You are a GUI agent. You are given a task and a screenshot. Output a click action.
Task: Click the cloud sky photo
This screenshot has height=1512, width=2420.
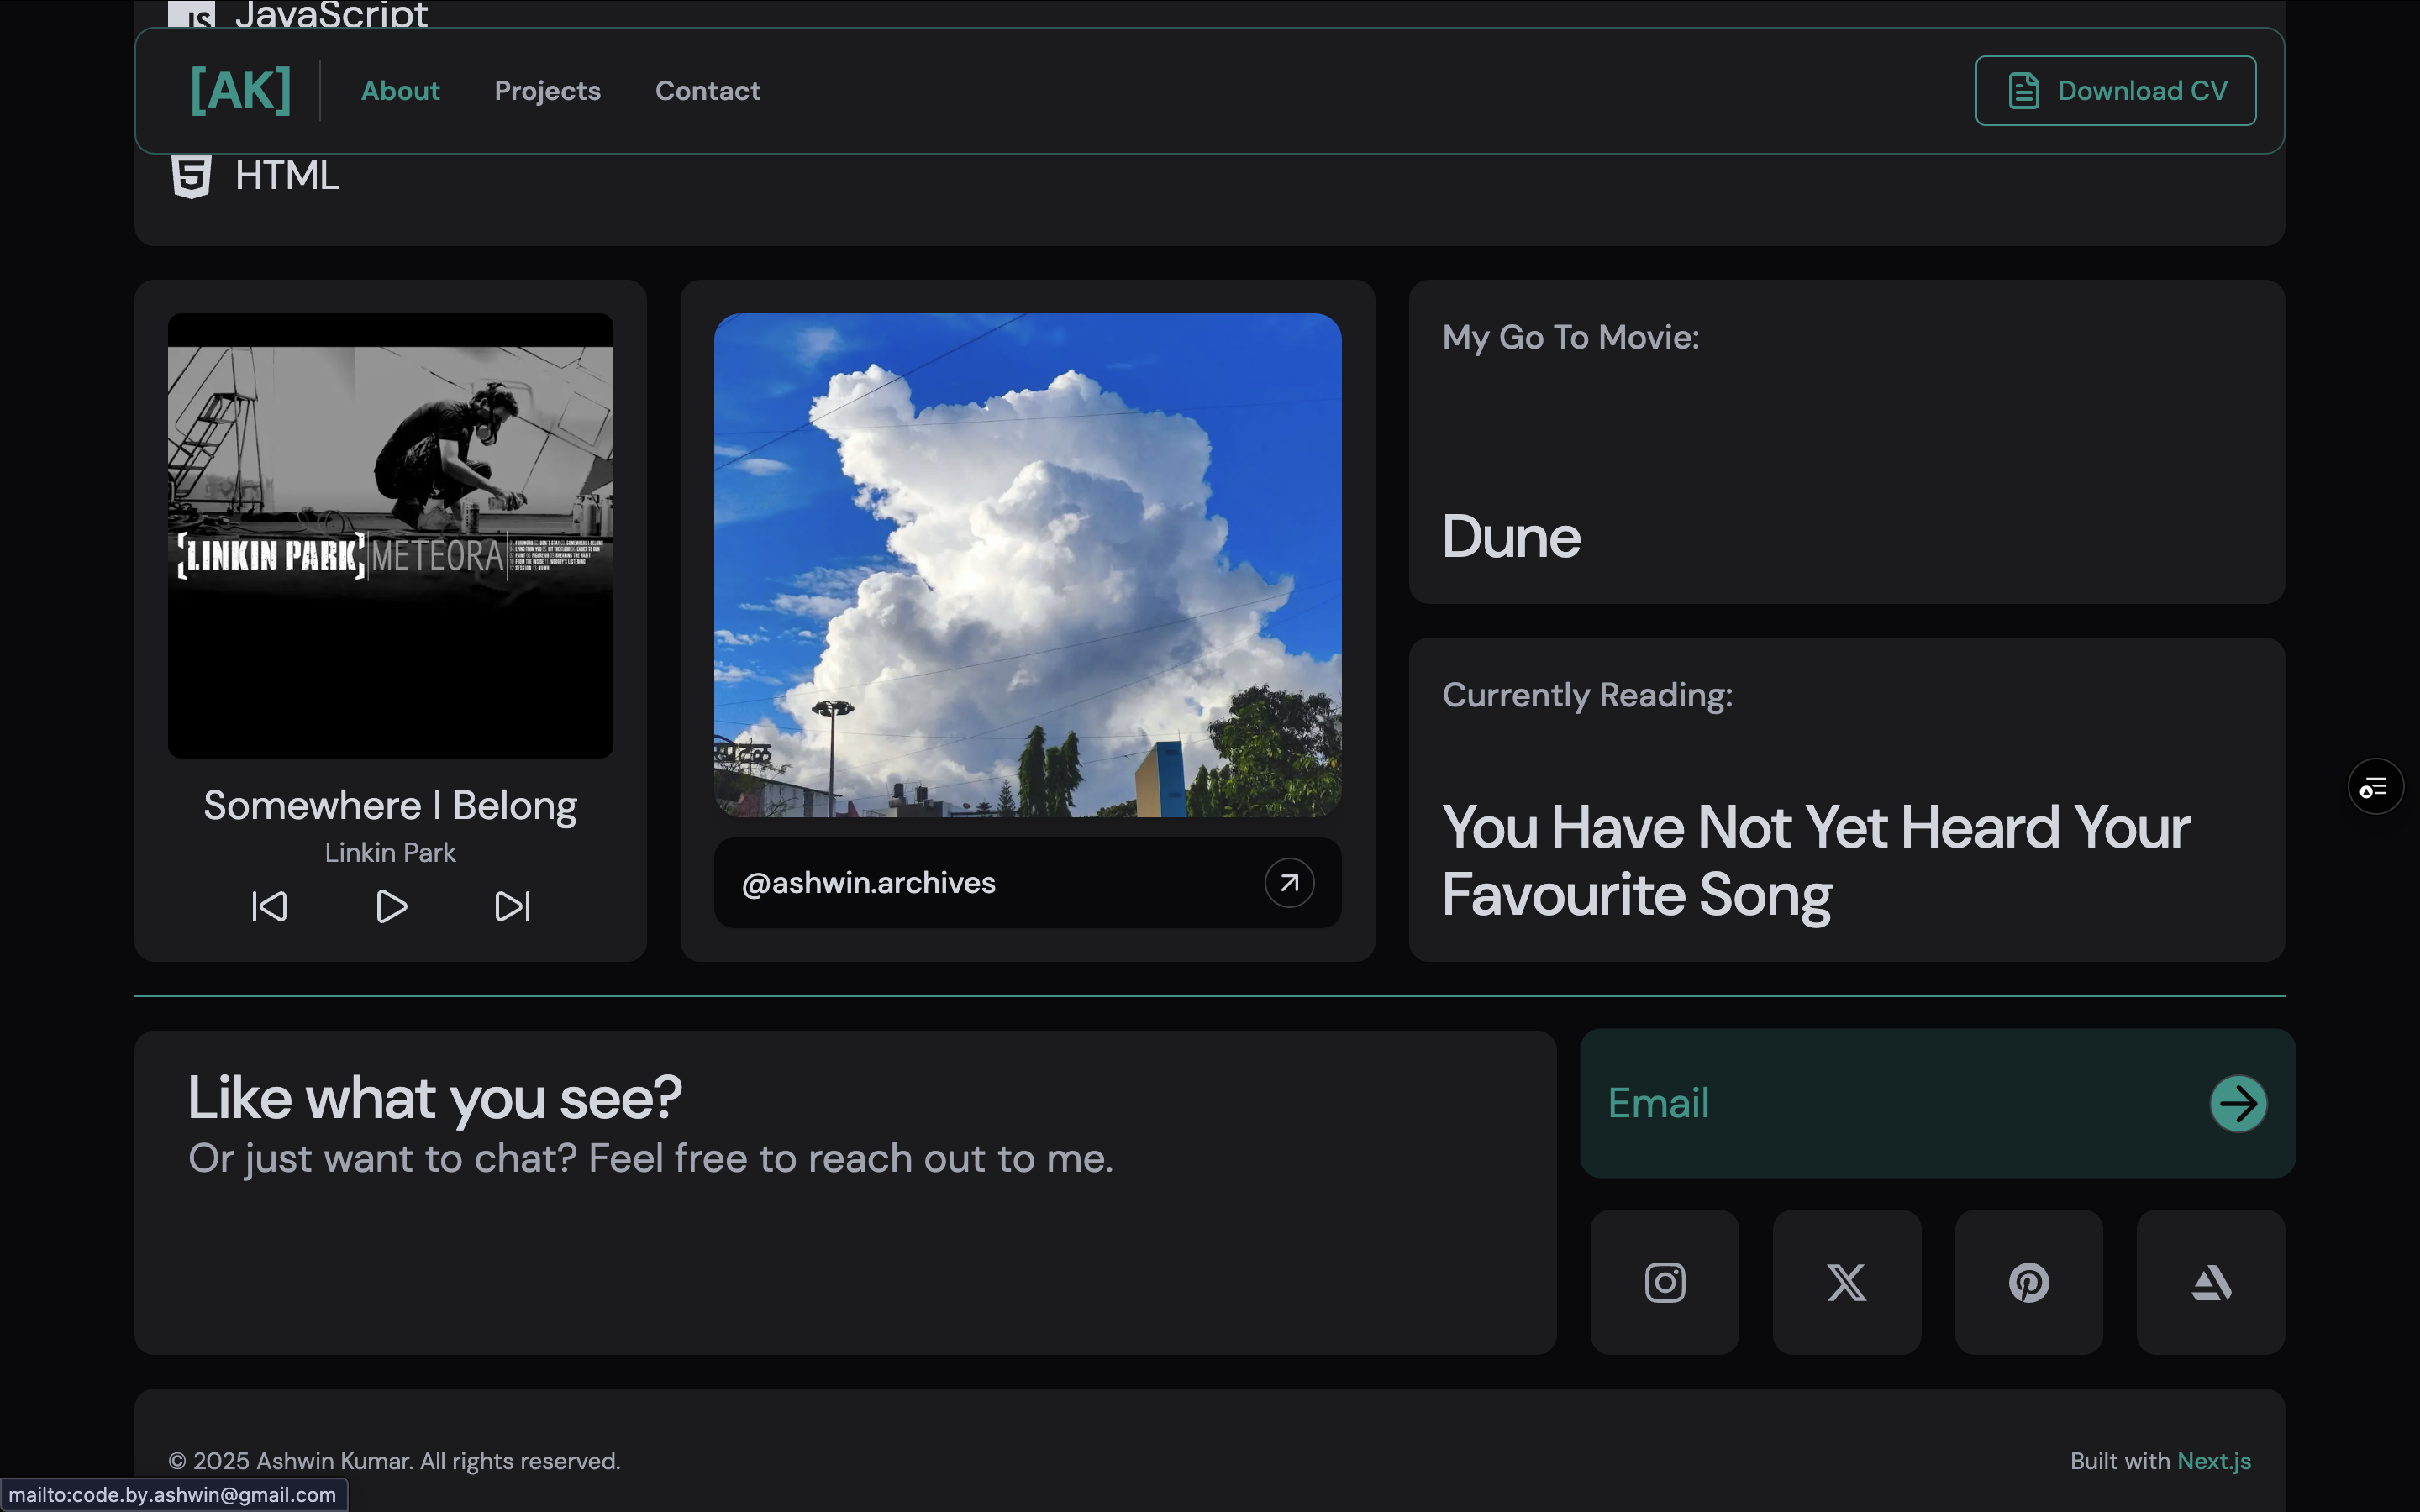coord(1027,565)
